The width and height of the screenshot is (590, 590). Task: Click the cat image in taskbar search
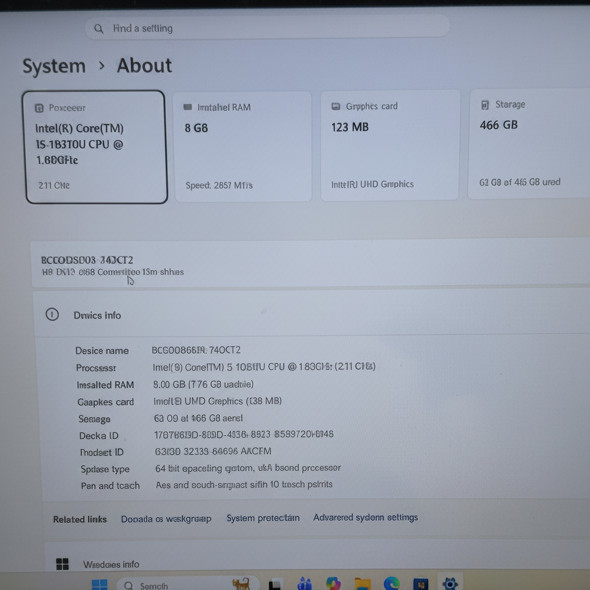241,584
